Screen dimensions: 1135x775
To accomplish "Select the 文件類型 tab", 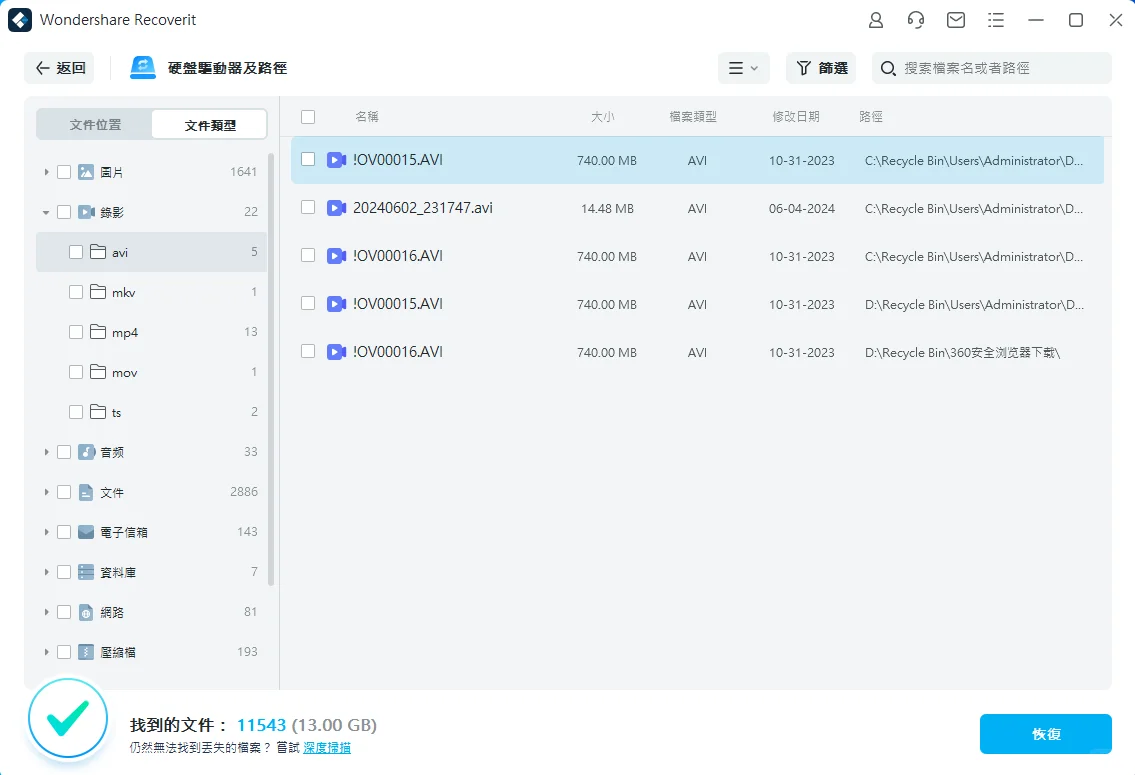I will click(x=209, y=124).
